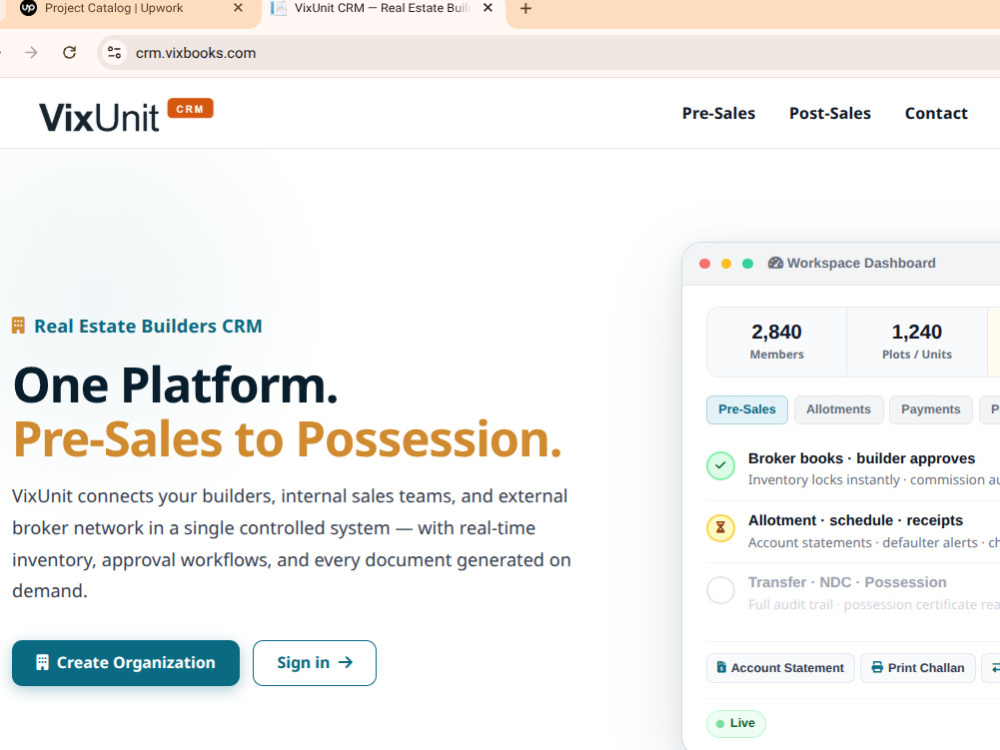Click the Workspace Dashboard title text

click(x=861, y=263)
